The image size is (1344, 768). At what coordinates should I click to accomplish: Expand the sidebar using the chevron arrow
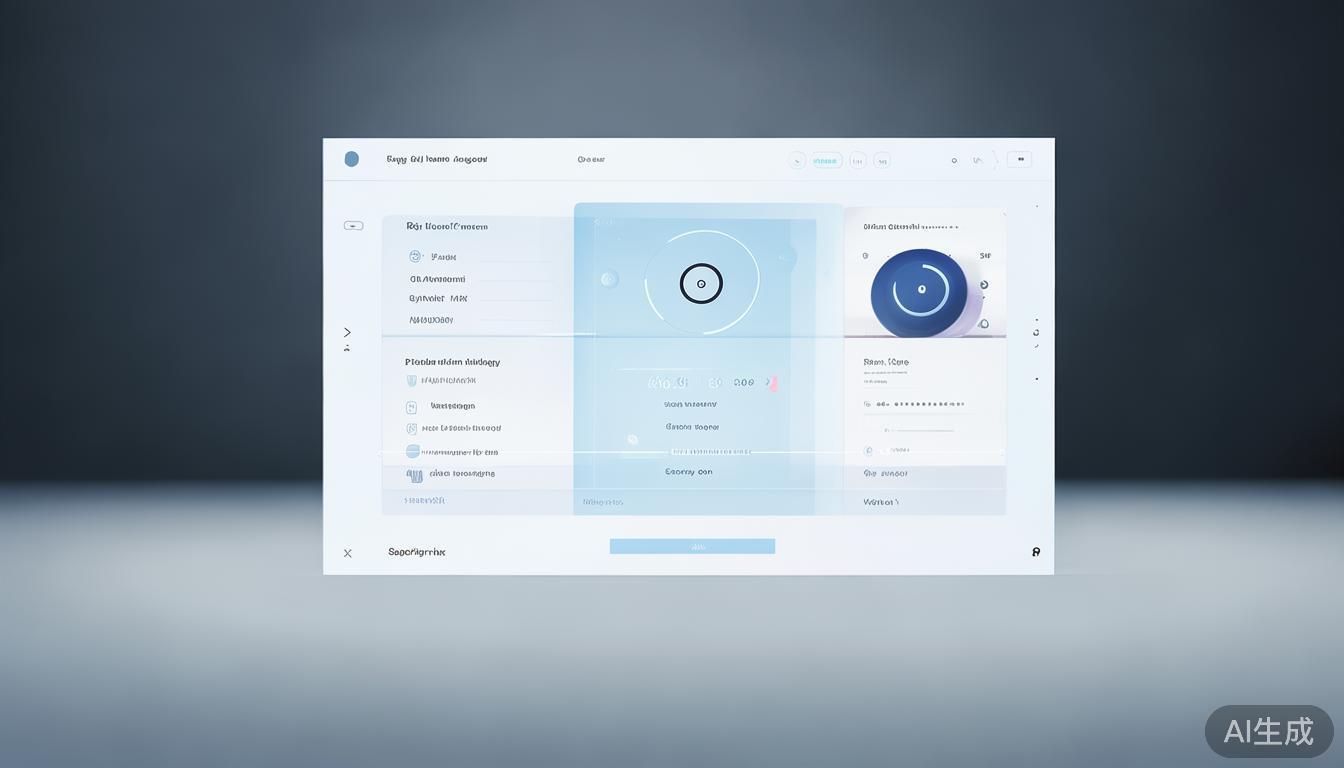coord(347,332)
